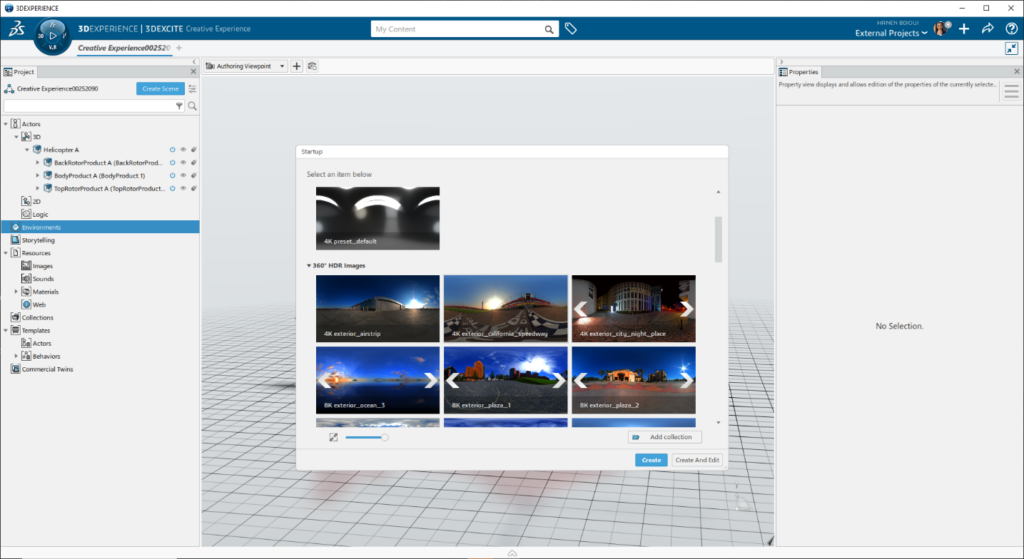Select the Creative Experience tab

click(x=123, y=48)
